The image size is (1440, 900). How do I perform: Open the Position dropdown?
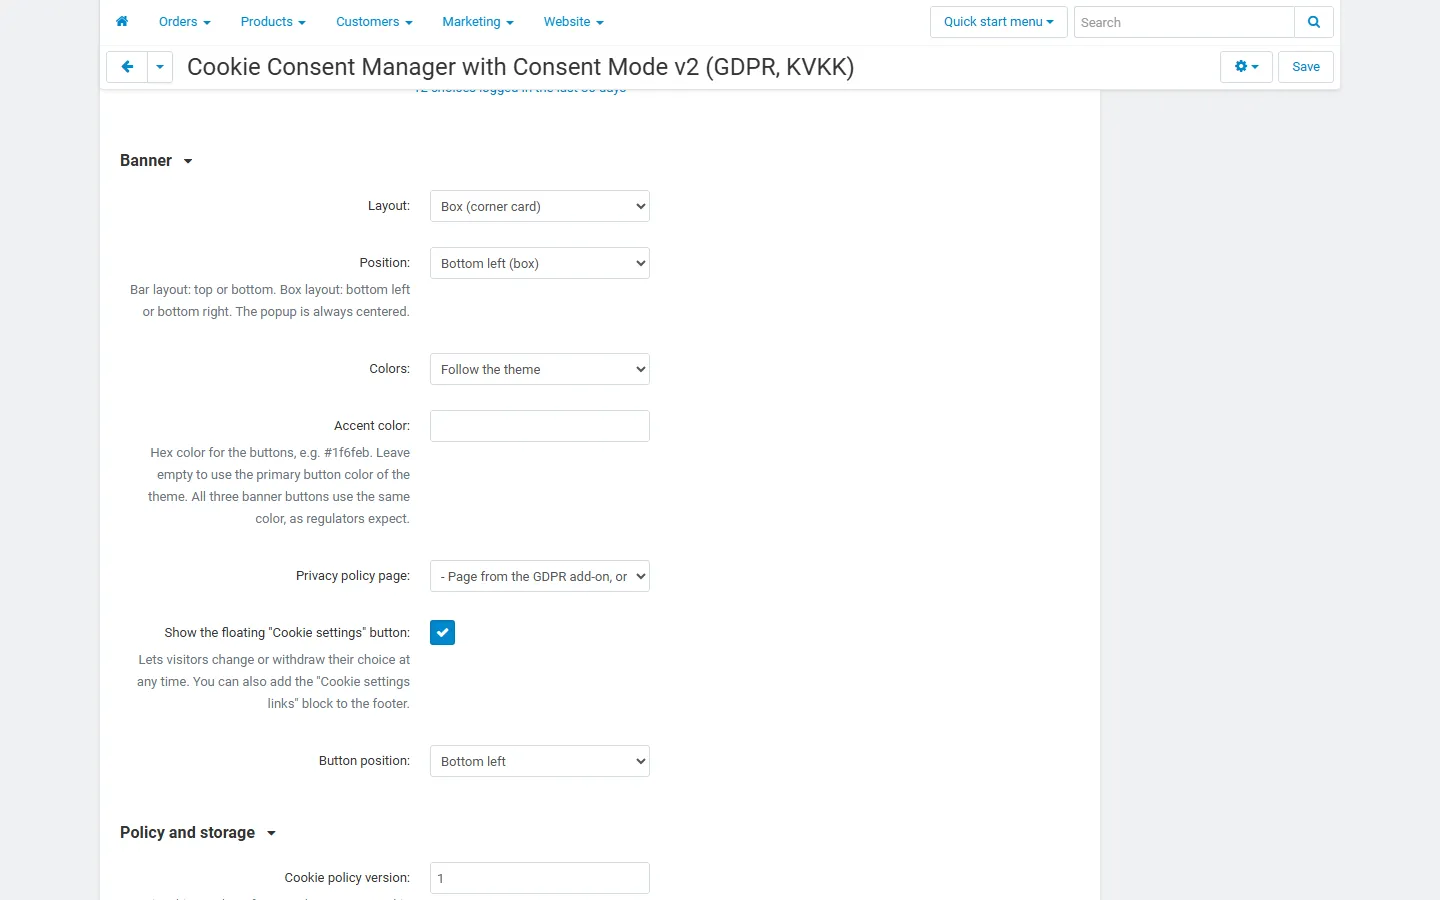tap(540, 263)
